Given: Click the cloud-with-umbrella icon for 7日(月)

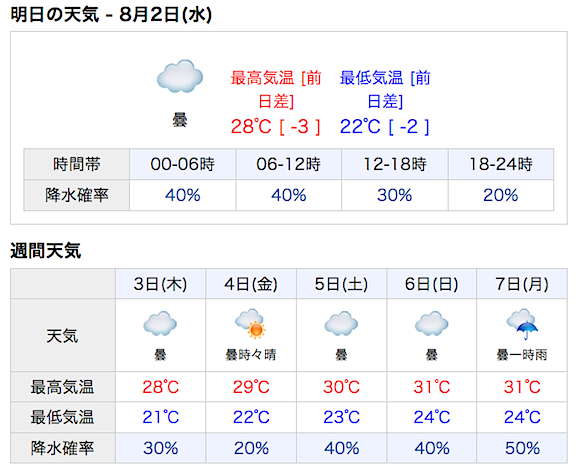Looking at the screenshot, I should pos(522,324).
